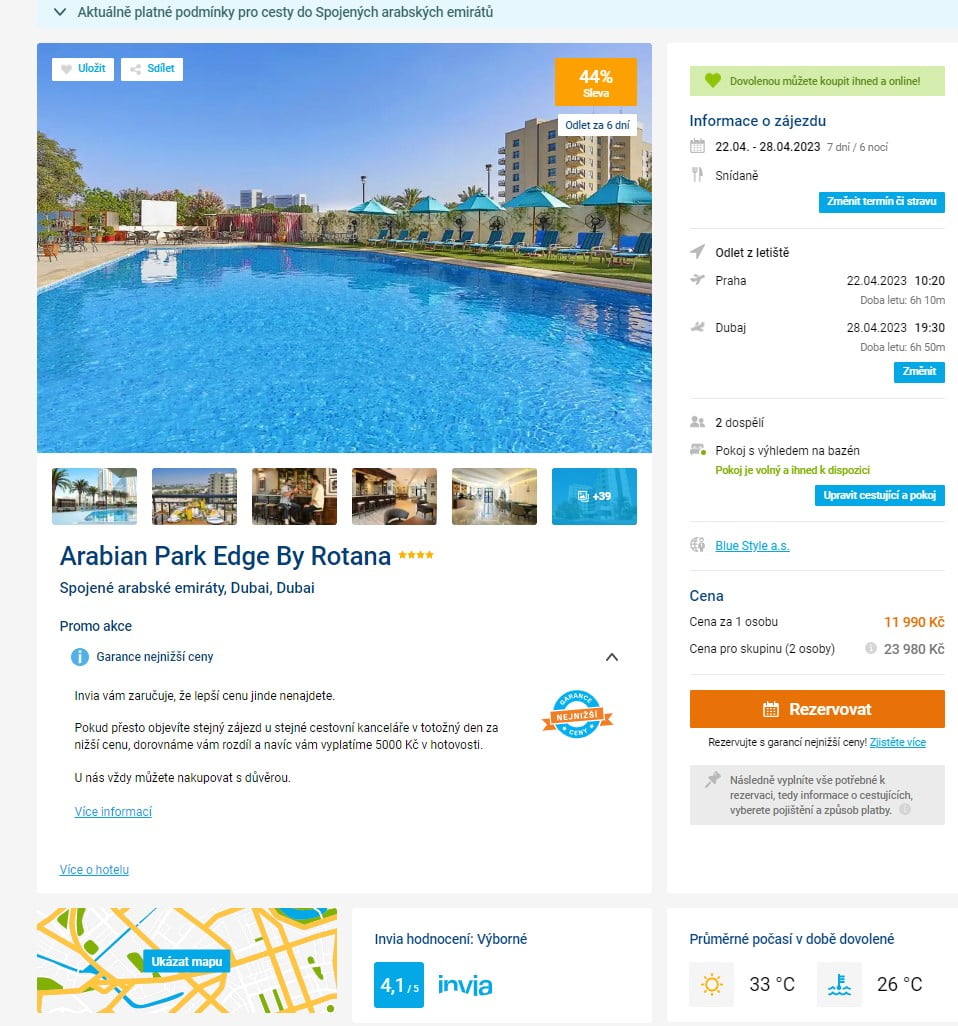
Task: Open Více o hotelu link
Action: click(94, 870)
